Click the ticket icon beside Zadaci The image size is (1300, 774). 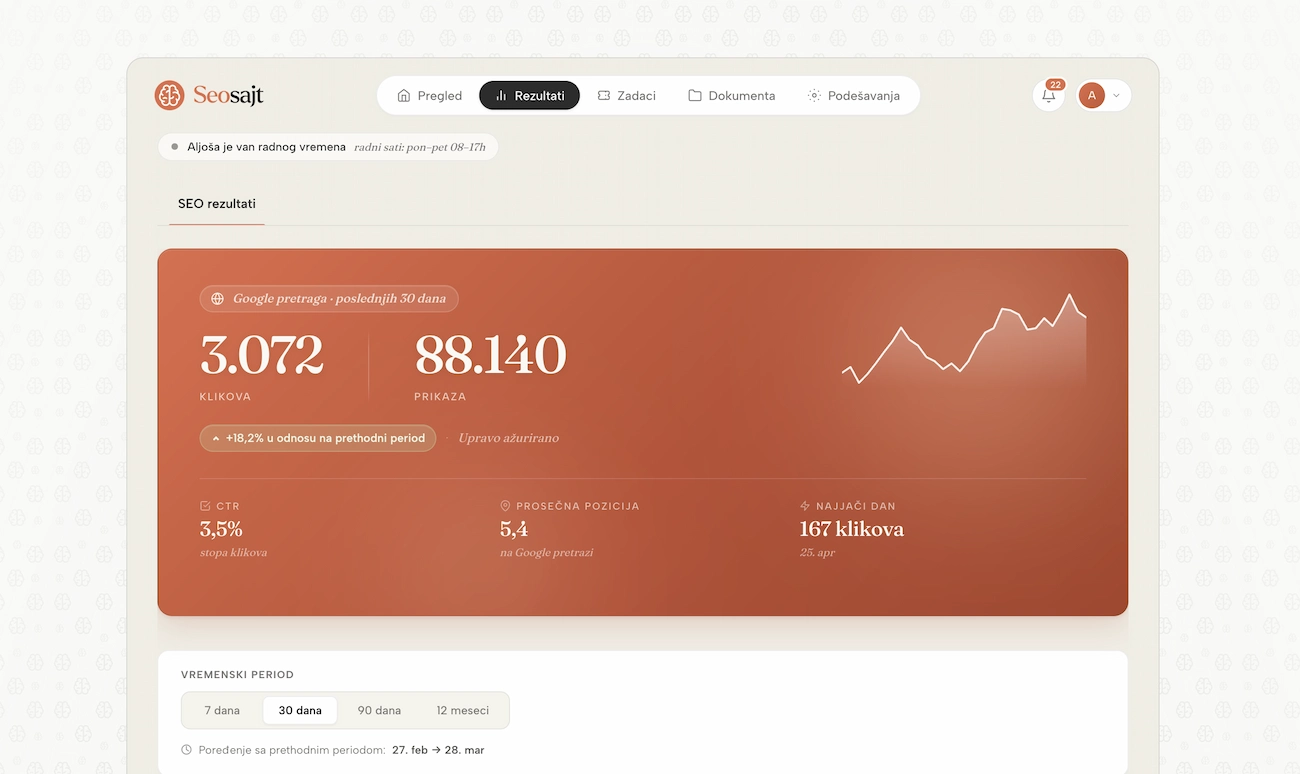click(603, 95)
